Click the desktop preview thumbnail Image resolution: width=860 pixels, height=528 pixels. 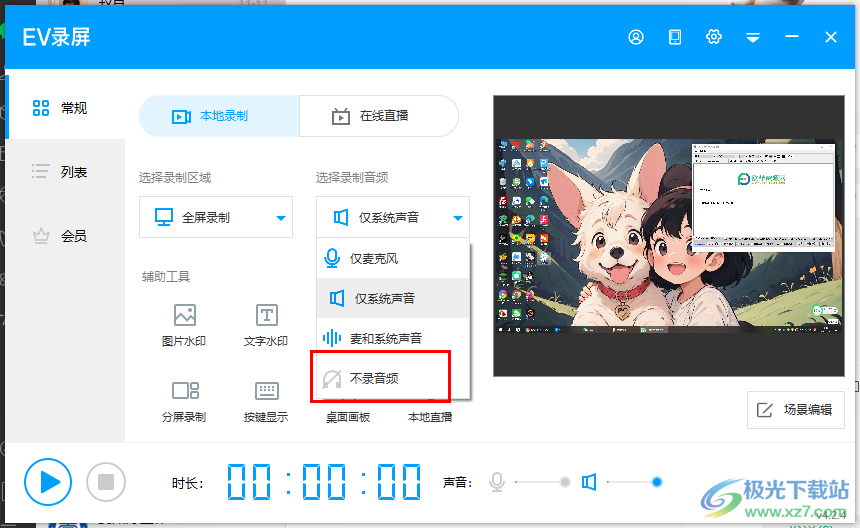click(669, 236)
